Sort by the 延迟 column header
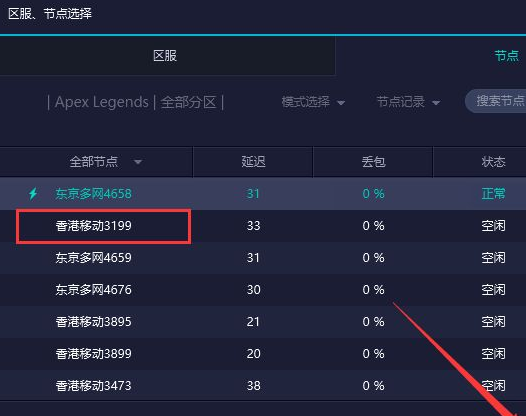Image resolution: width=526 pixels, height=416 pixels. 253,162
